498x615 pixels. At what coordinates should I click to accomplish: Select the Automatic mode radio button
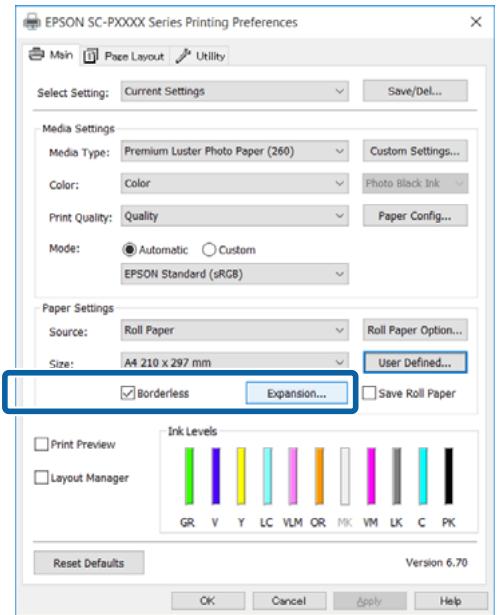(x=129, y=249)
